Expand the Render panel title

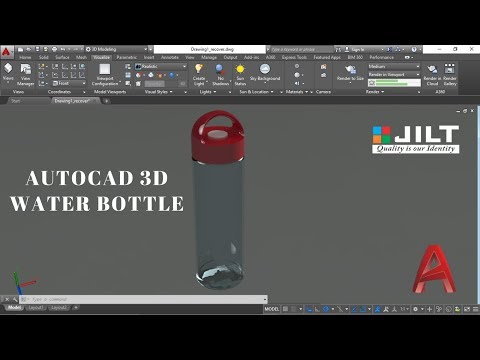(x=375, y=92)
